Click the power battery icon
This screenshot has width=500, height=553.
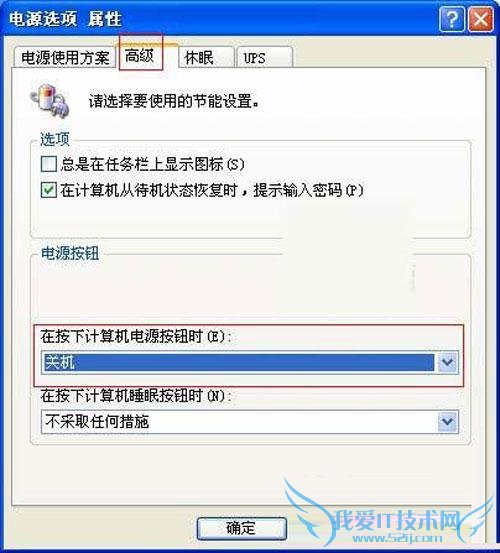point(49,101)
